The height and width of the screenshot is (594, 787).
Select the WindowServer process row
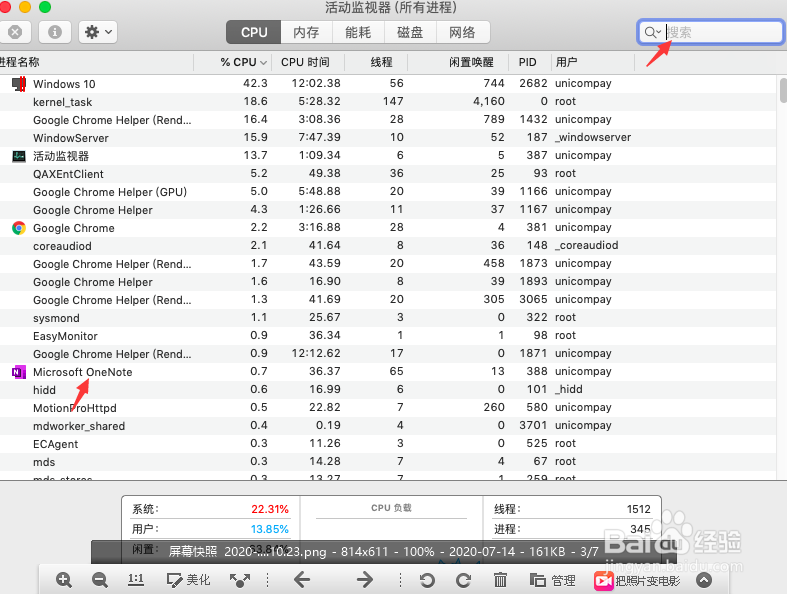click(388, 138)
